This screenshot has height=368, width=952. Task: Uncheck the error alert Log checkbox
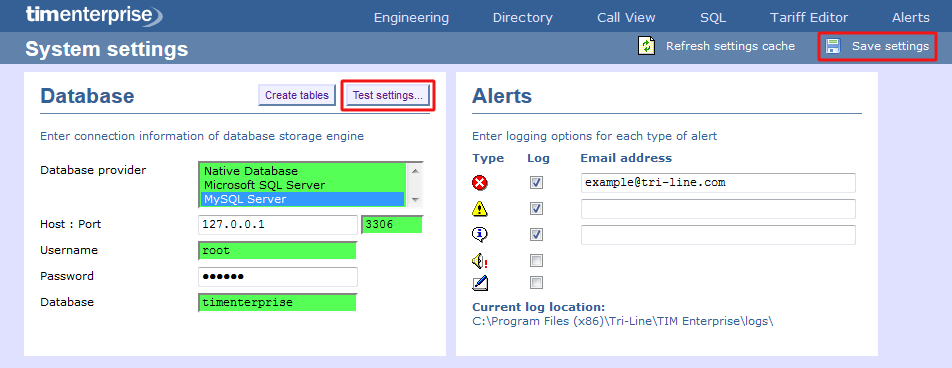pos(536,183)
